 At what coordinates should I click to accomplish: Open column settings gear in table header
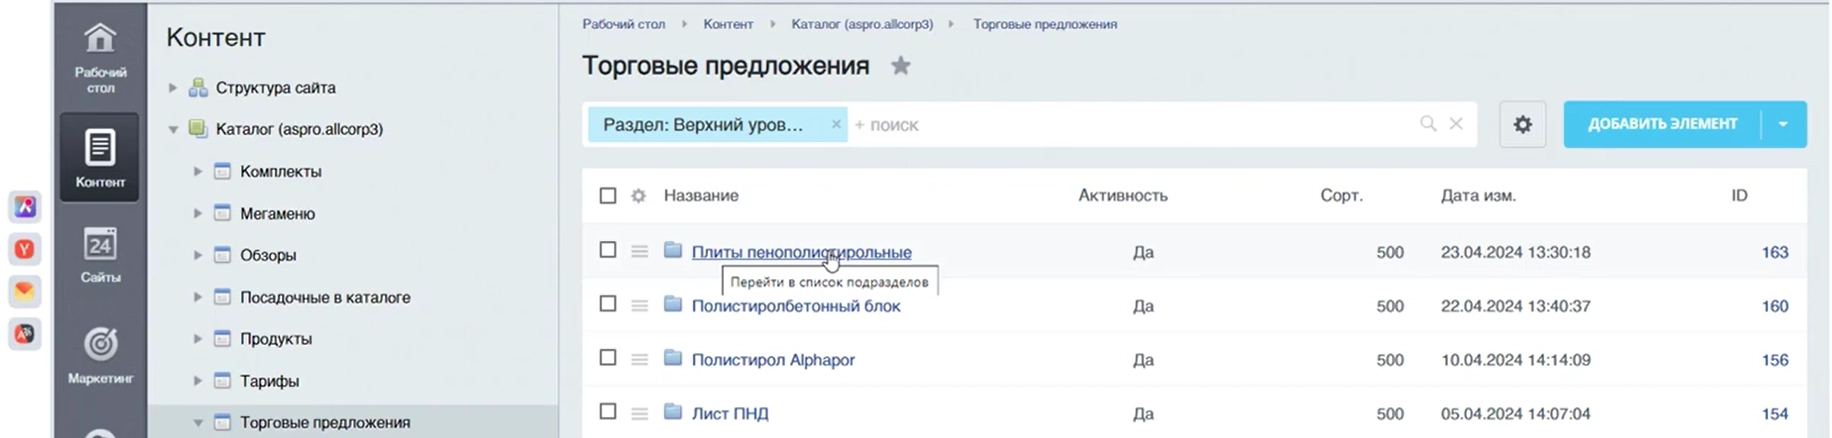pos(638,196)
